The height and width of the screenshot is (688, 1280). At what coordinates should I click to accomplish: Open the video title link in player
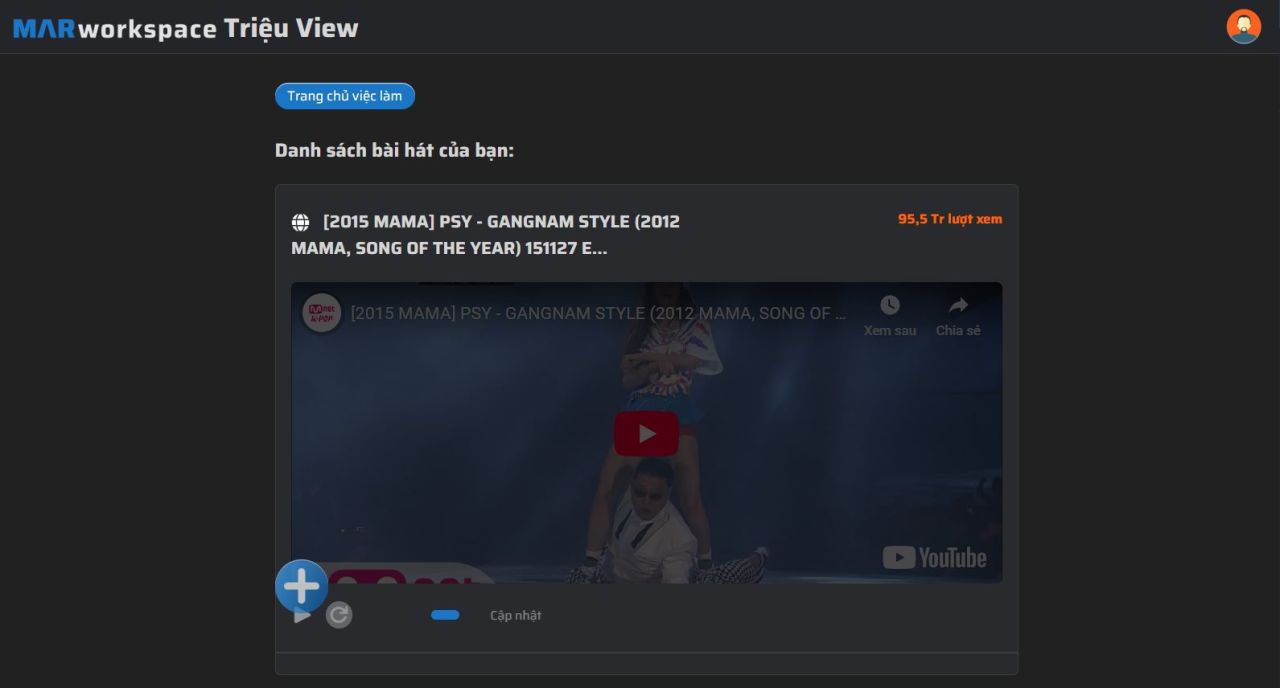598,313
